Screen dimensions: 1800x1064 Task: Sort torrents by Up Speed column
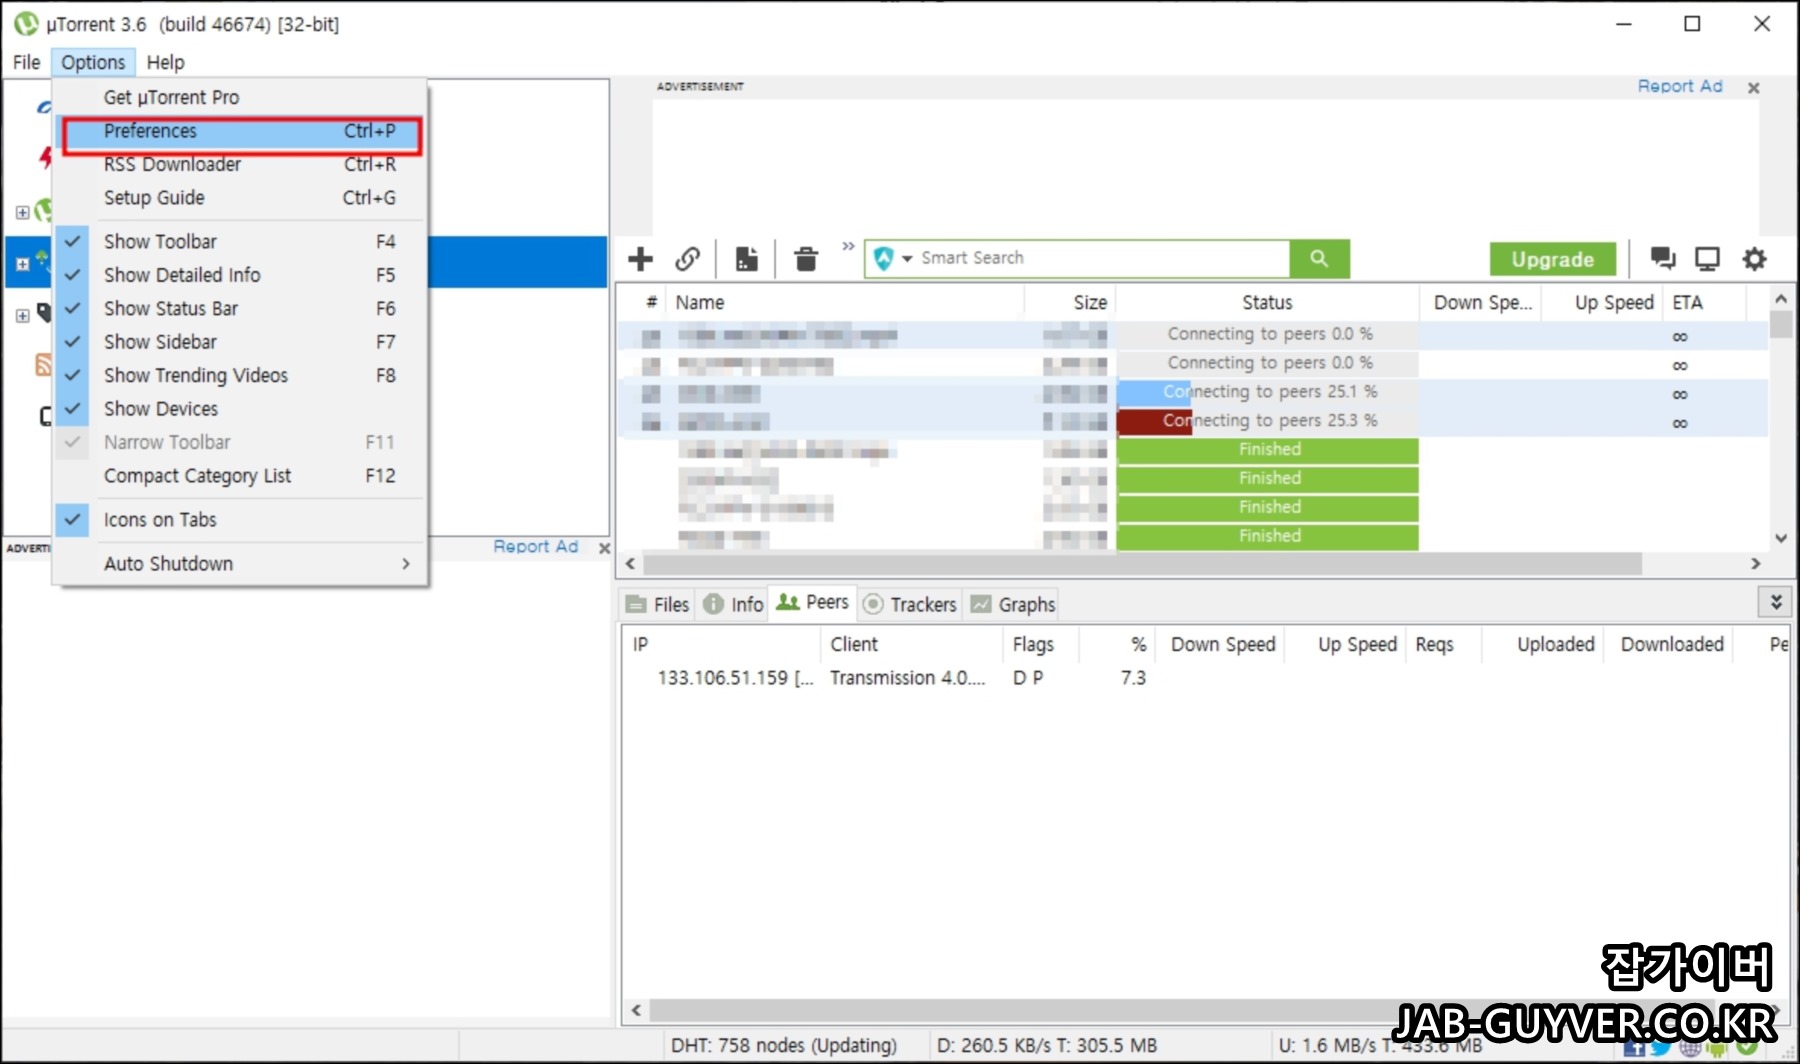(1602, 302)
